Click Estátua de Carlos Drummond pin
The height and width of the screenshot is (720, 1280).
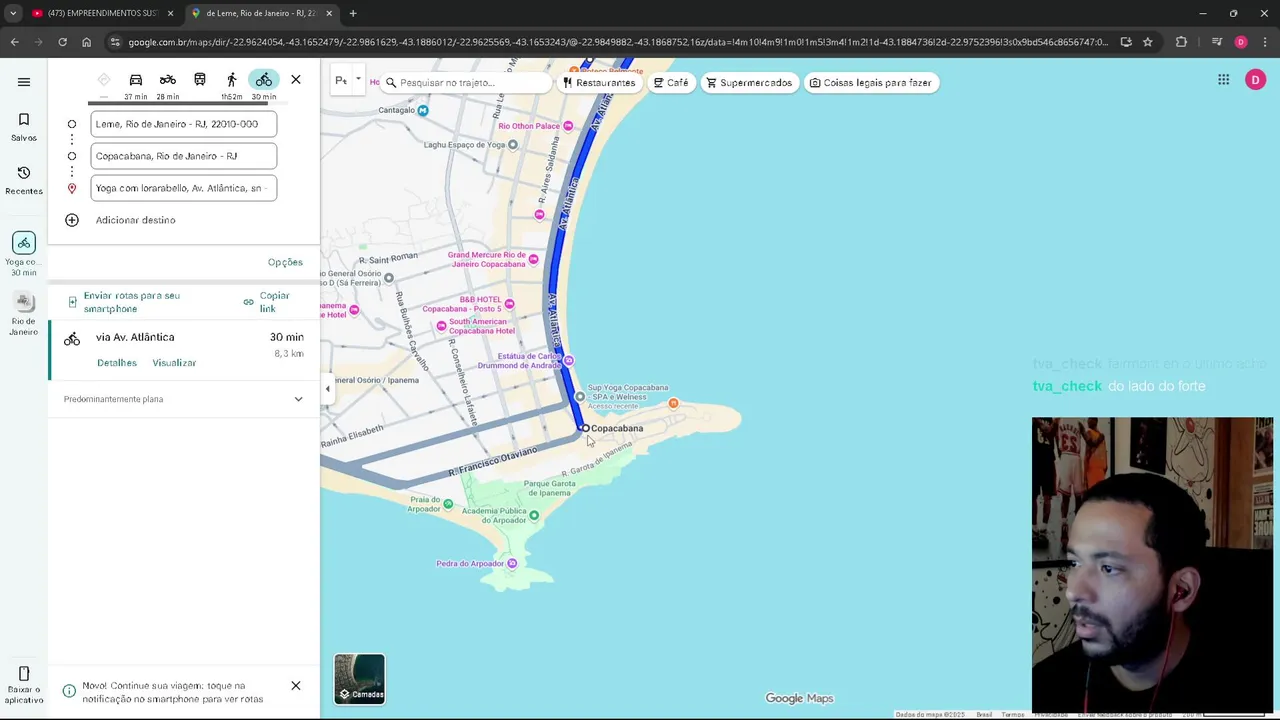tap(568, 360)
